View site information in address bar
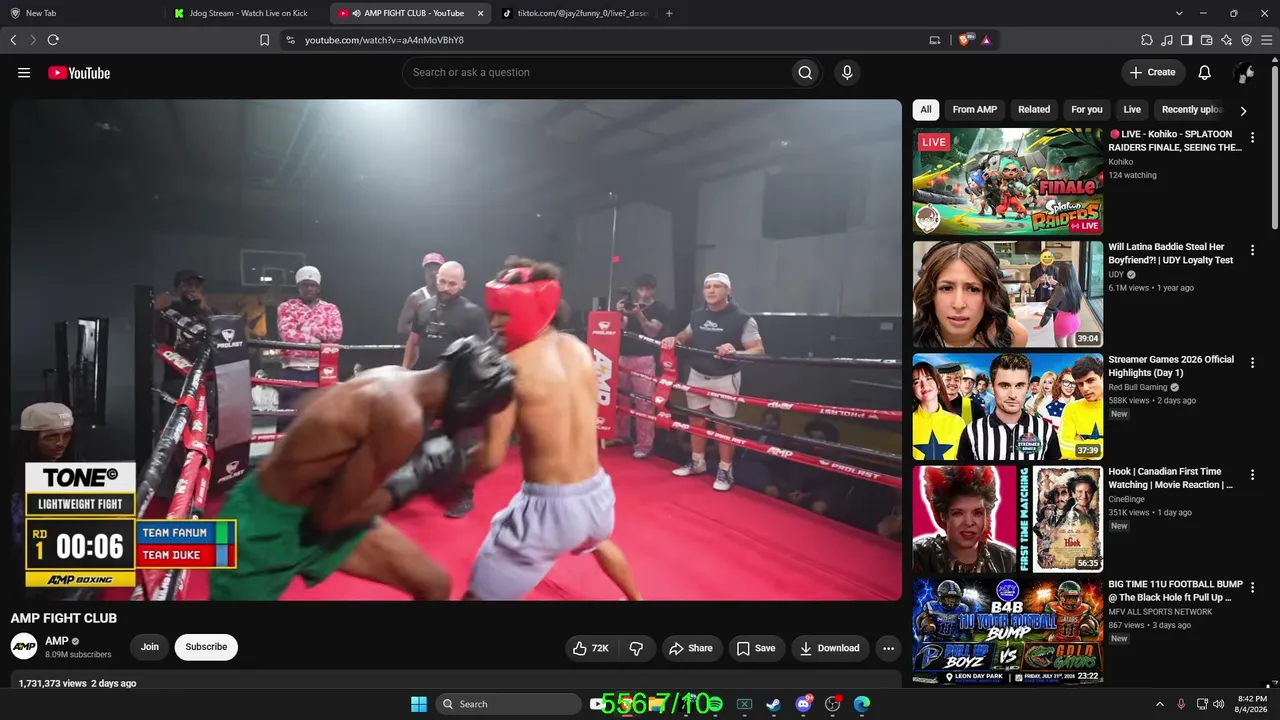The height and width of the screenshot is (720, 1280). [x=290, y=40]
